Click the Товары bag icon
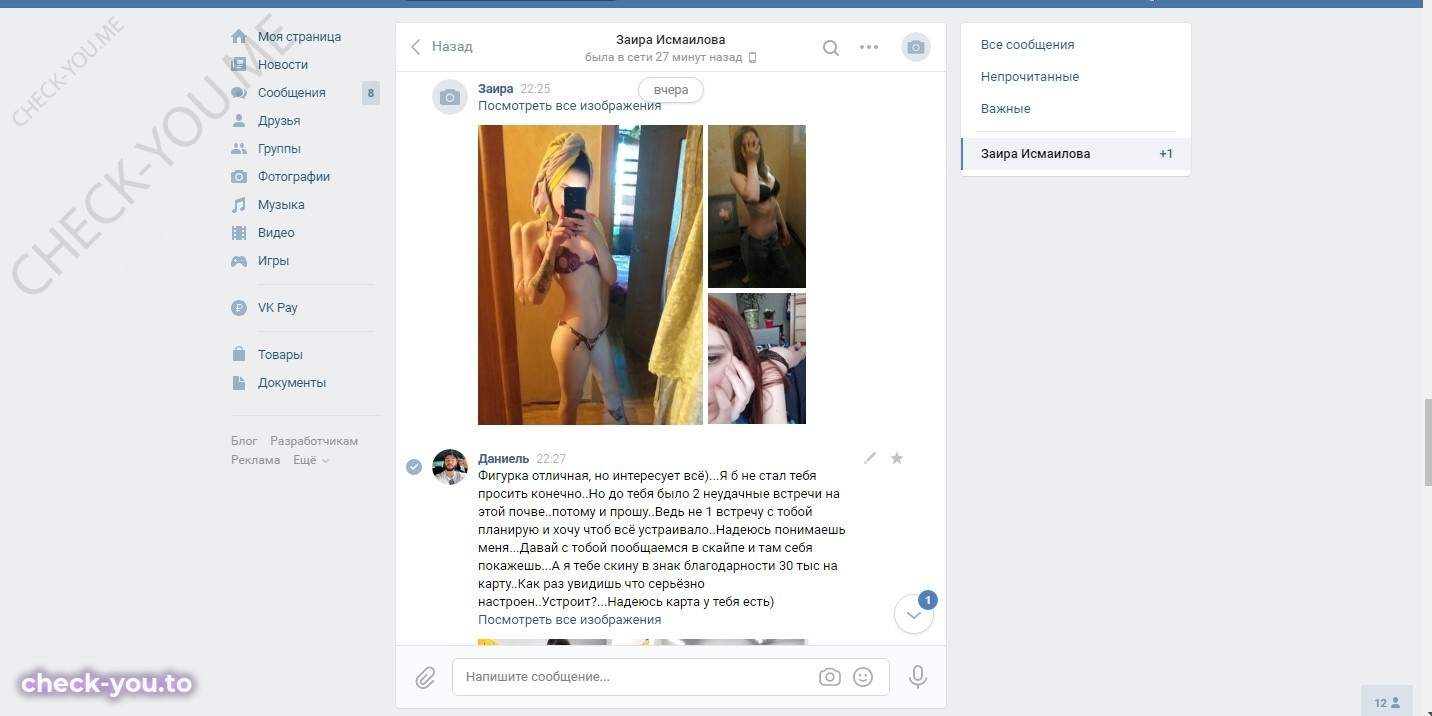Image resolution: width=1432 pixels, height=716 pixels. [239, 355]
